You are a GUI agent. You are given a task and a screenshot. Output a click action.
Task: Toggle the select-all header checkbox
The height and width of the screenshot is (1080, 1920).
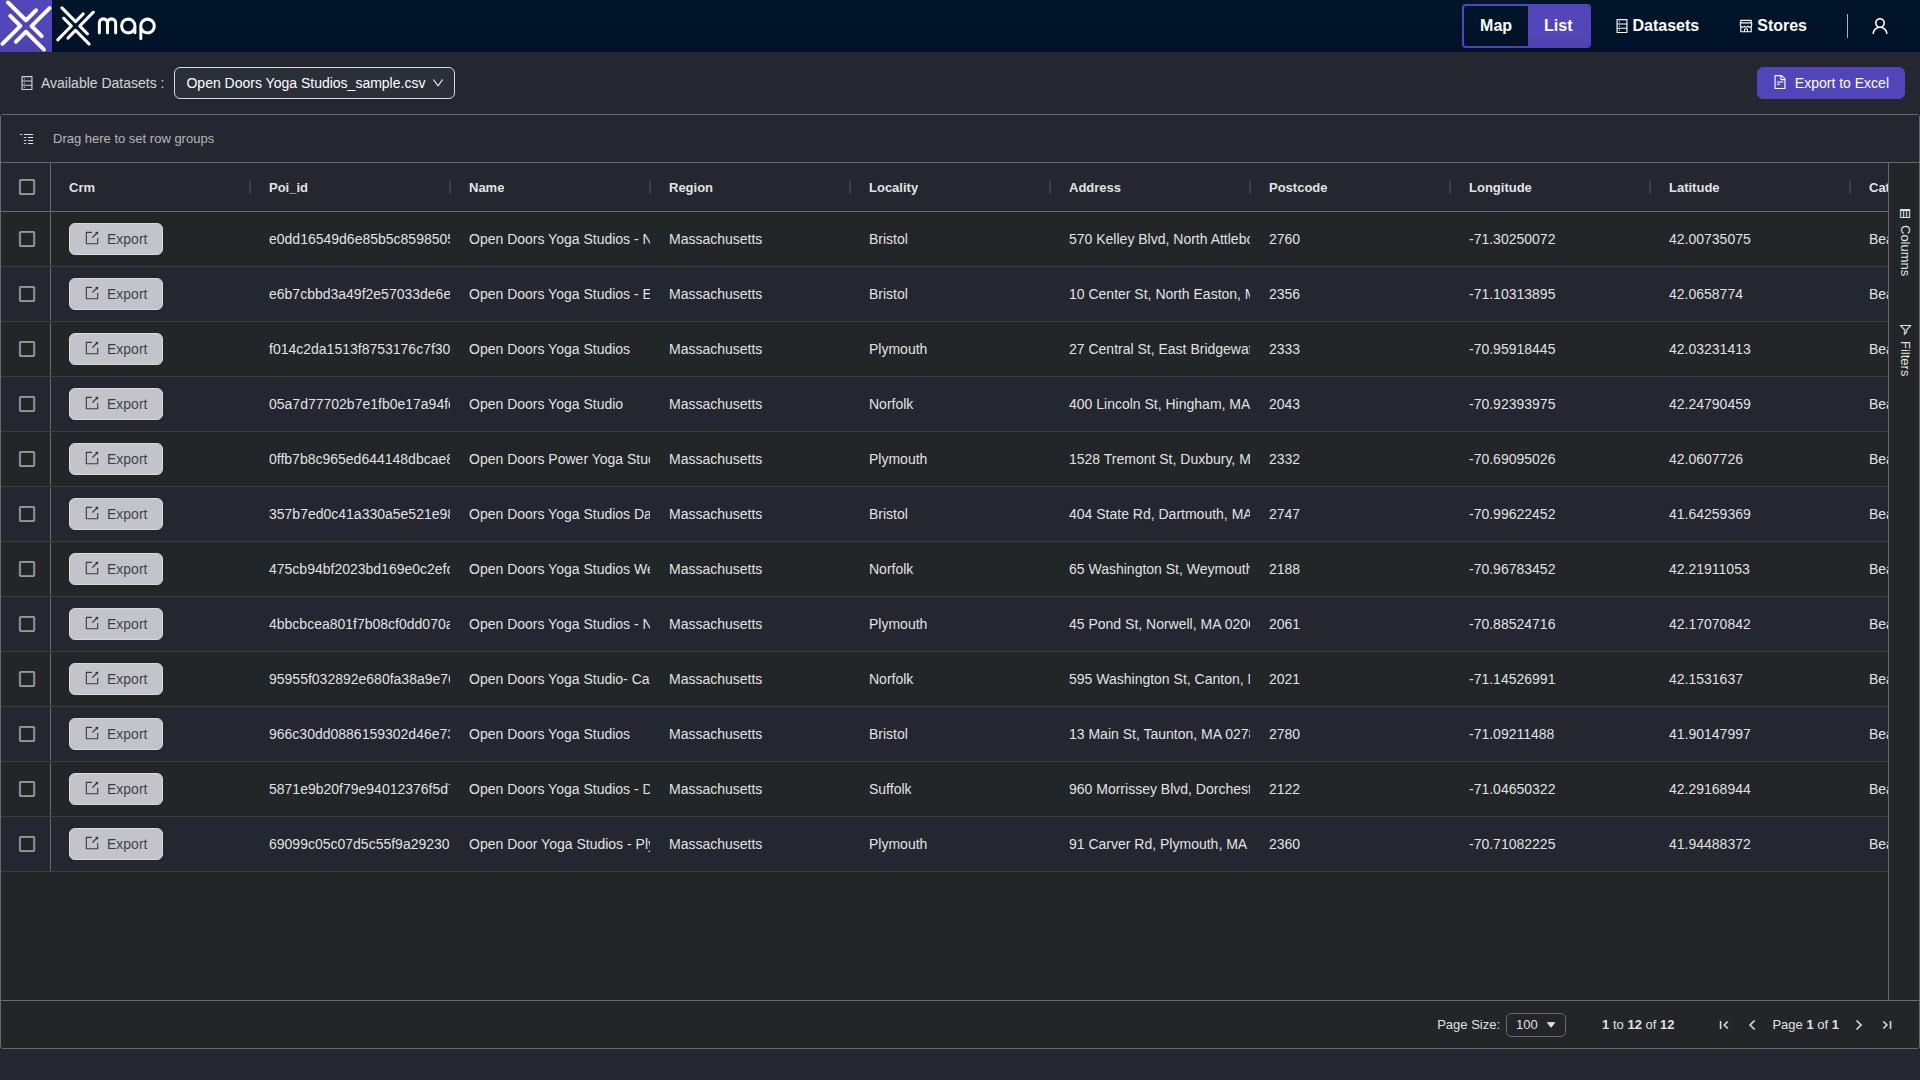pyautogui.click(x=27, y=187)
